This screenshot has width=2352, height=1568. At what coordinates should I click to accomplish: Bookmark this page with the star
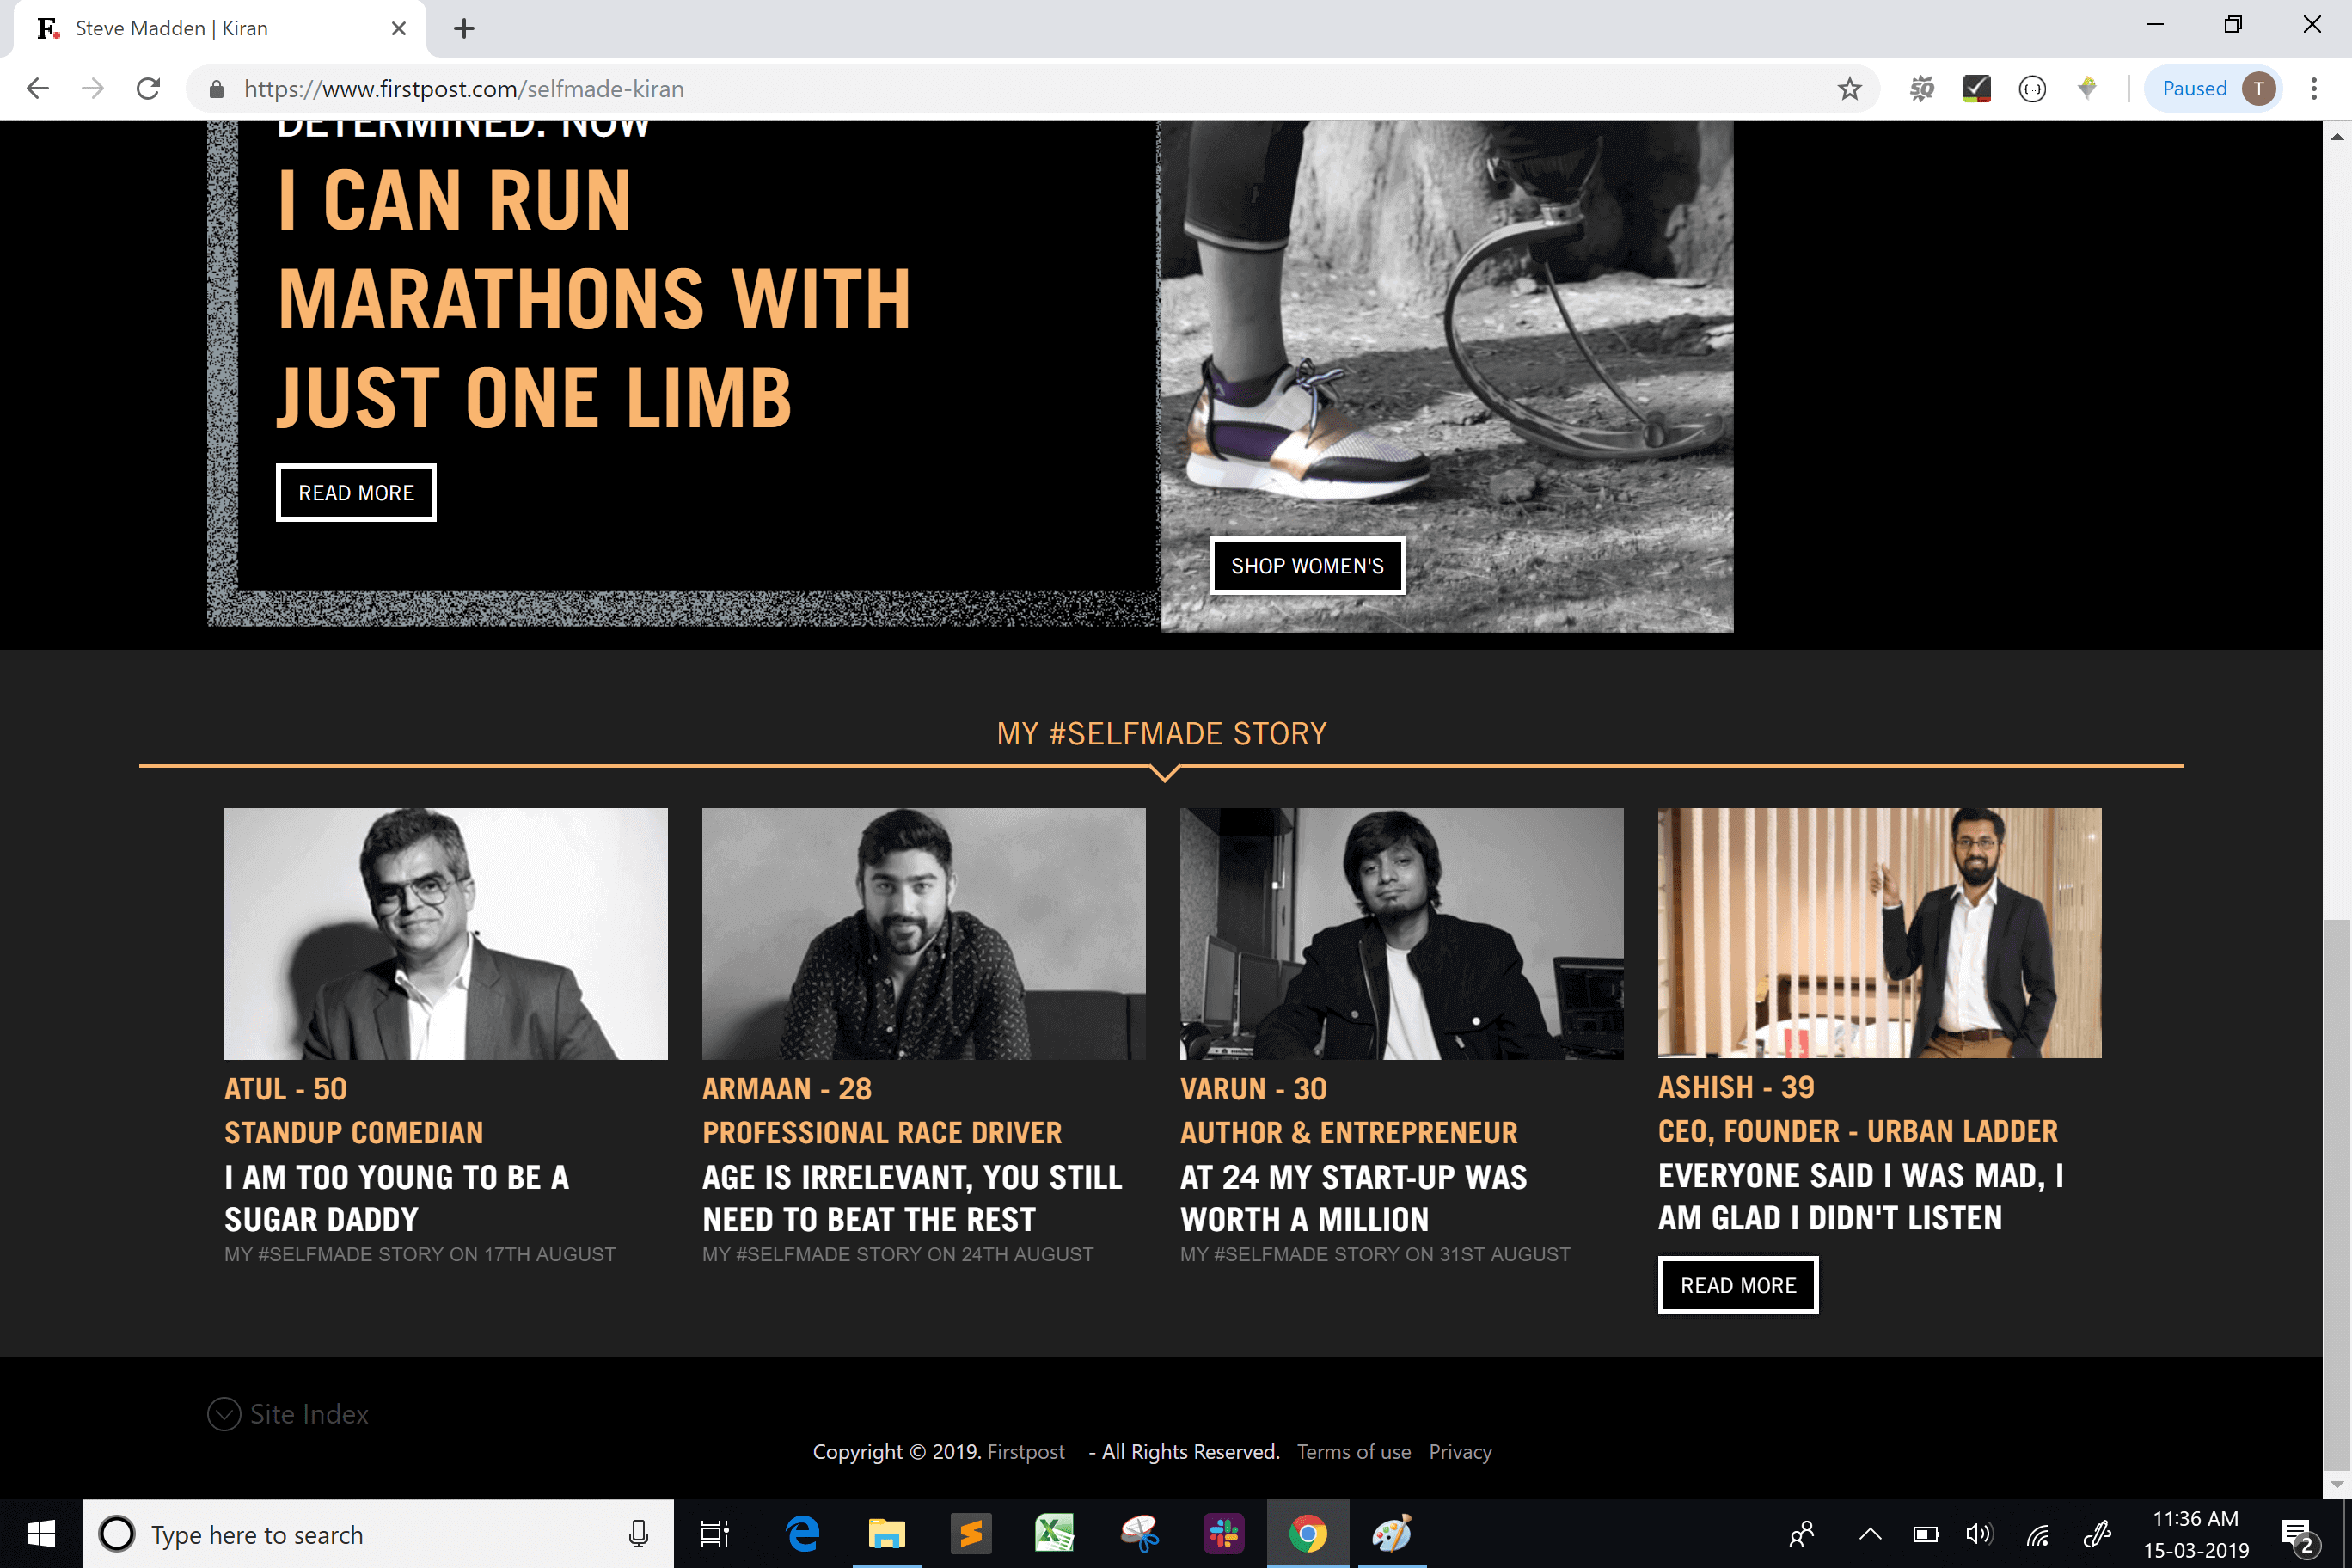point(1849,89)
